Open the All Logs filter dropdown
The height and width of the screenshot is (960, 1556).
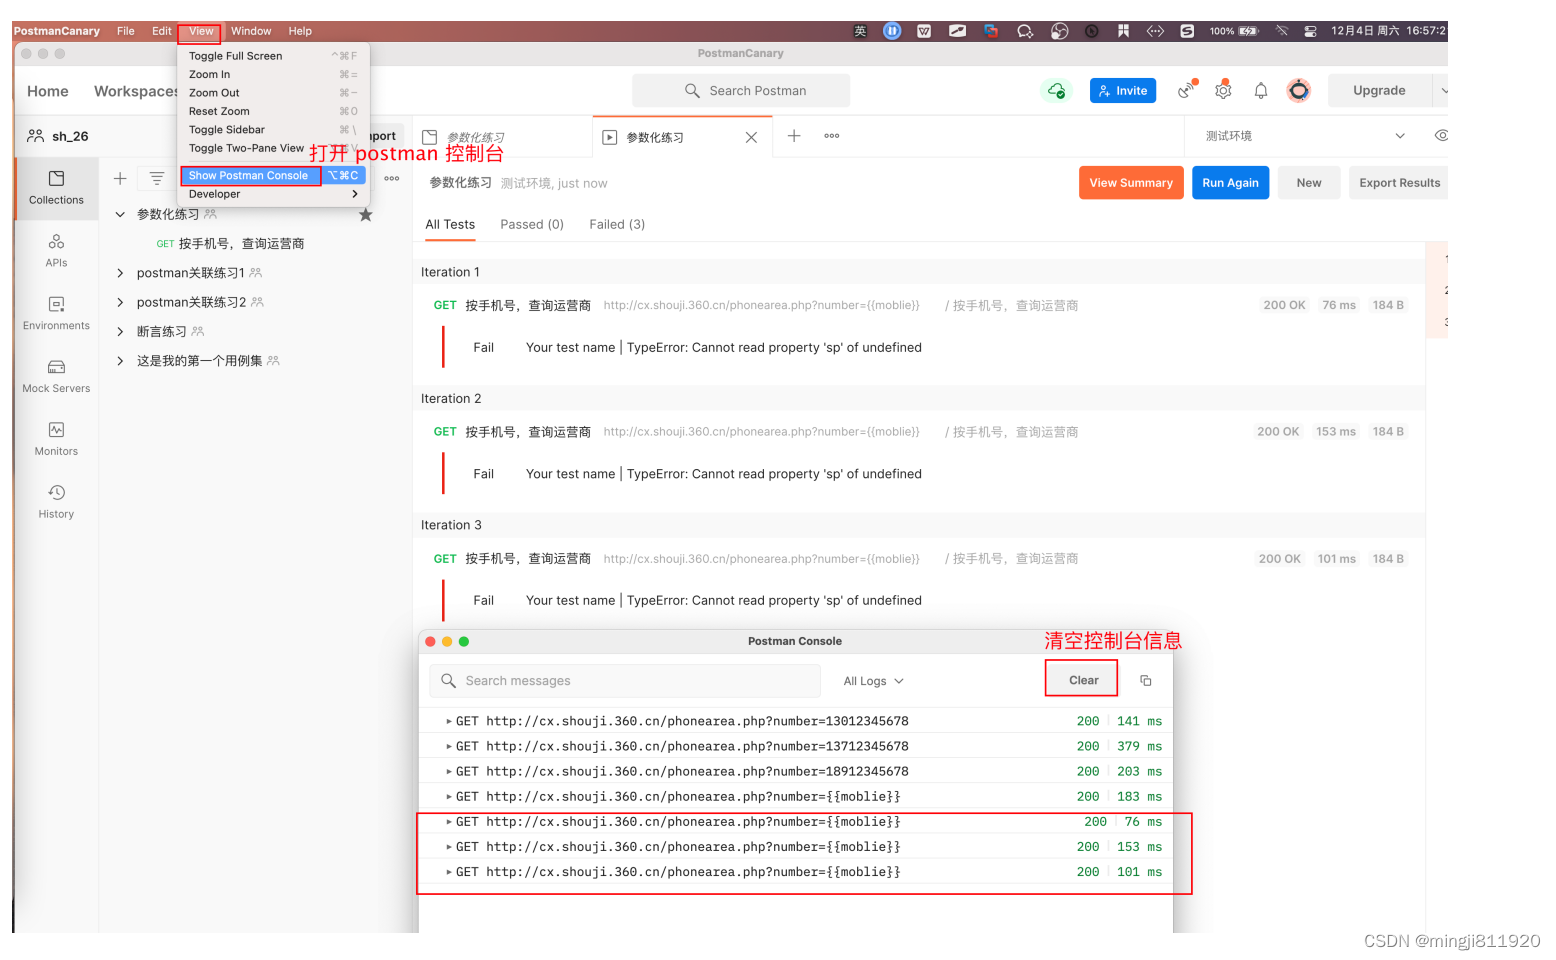click(x=873, y=681)
